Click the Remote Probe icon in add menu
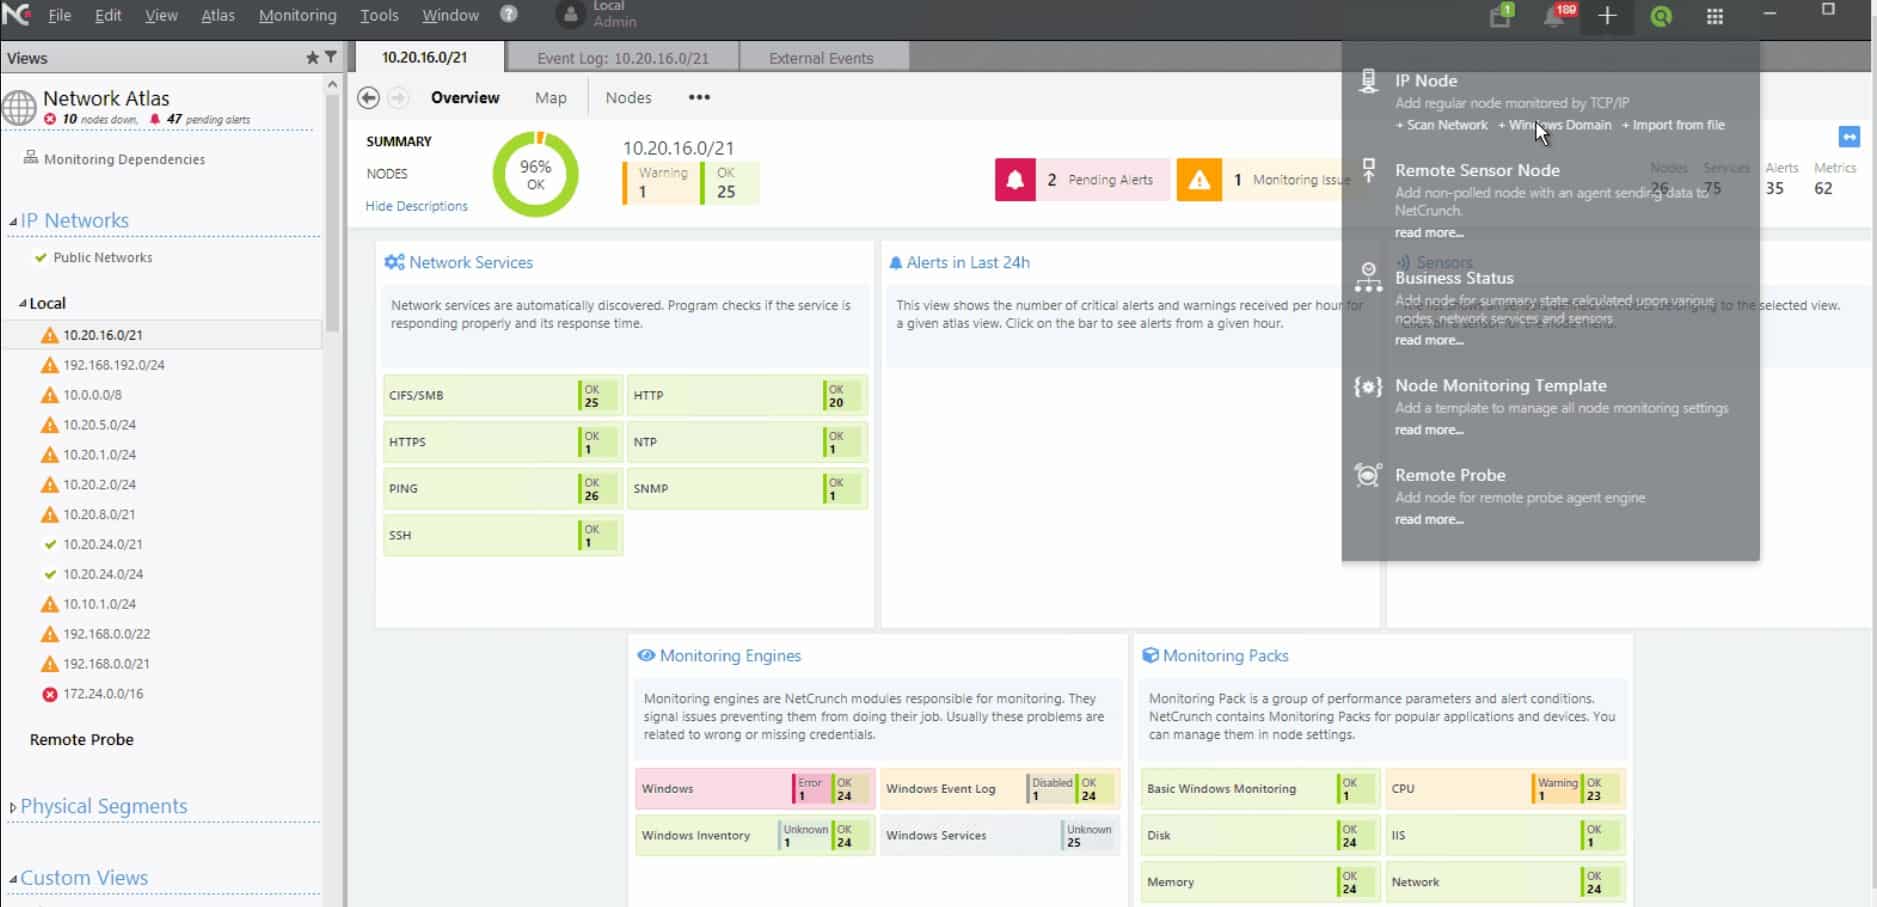This screenshot has height=907, width=1877. [x=1368, y=475]
